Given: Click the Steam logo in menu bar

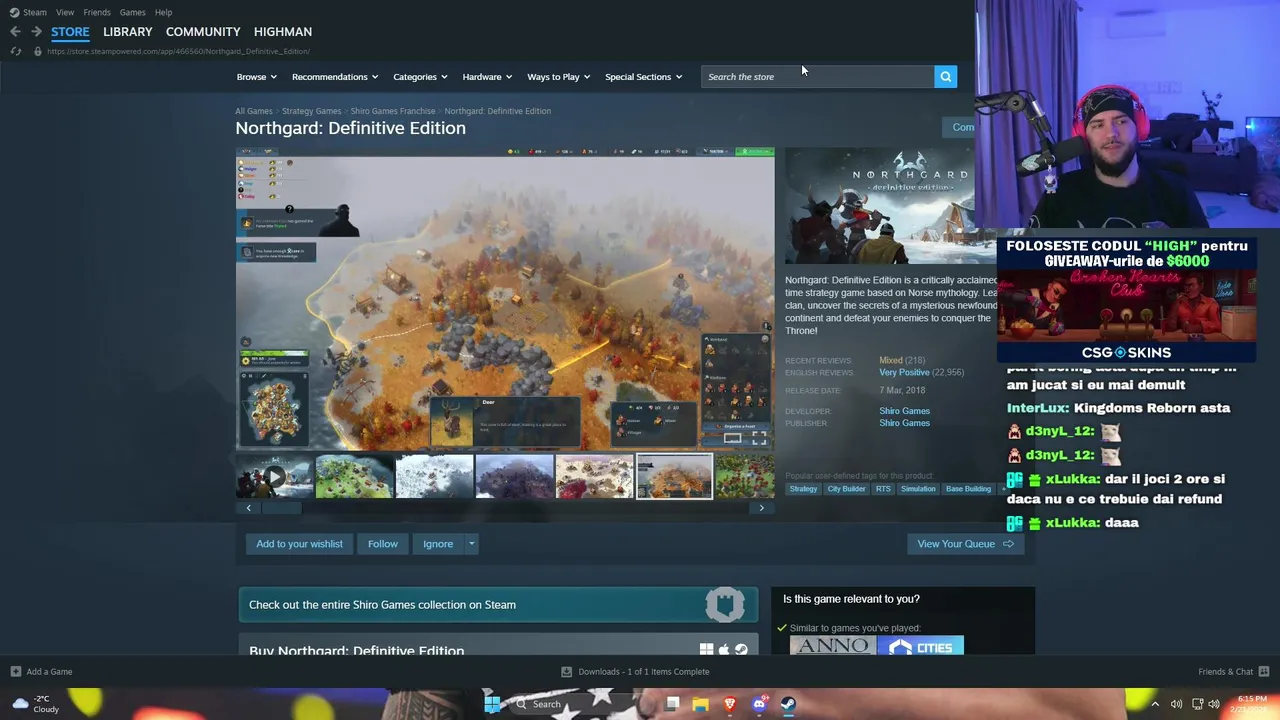Looking at the screenshot, I should click(14, 12).
